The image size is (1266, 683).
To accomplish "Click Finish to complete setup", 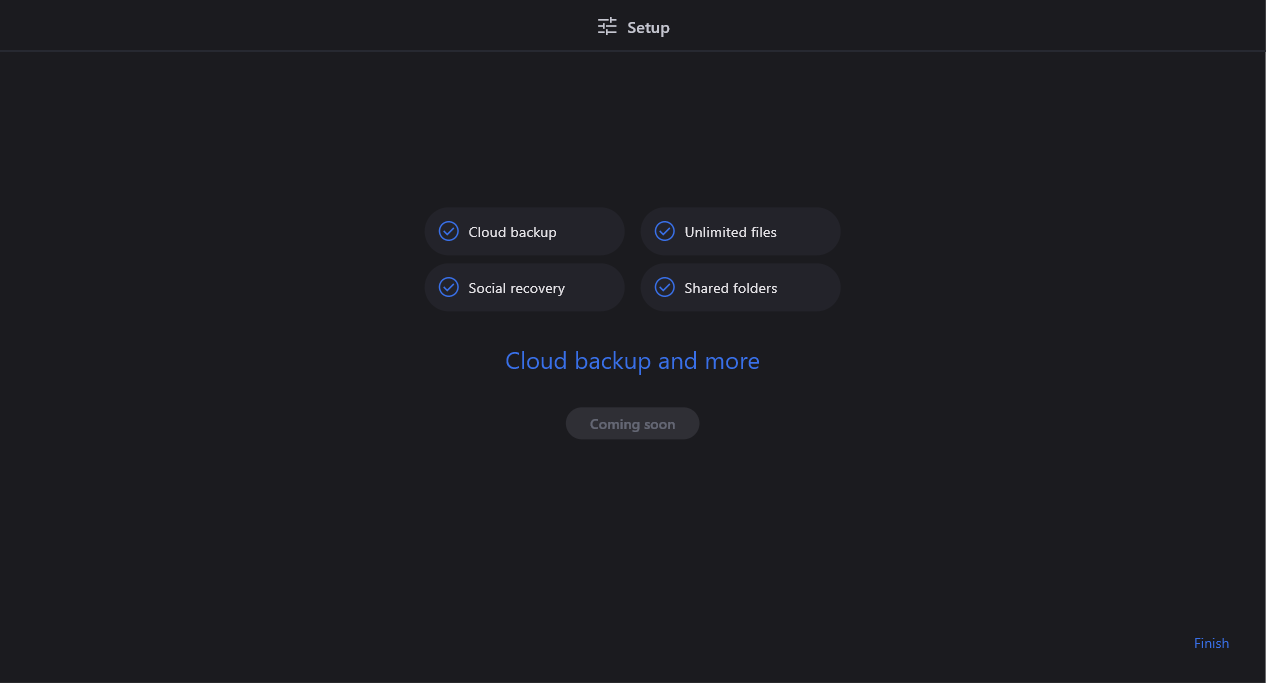I will click(1211, 643).
